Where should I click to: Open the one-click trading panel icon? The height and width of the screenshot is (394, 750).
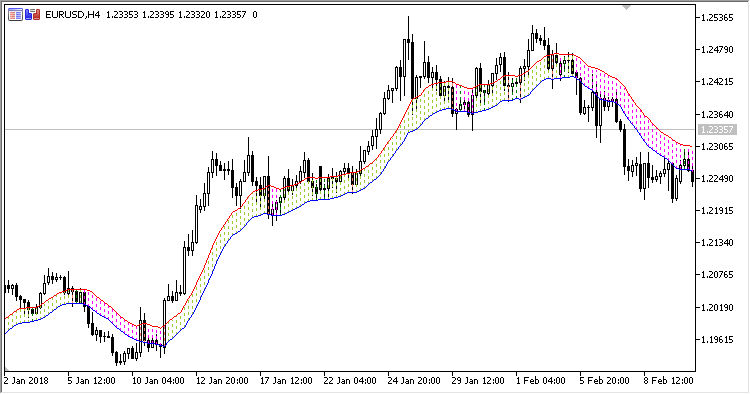click(32, 15)
